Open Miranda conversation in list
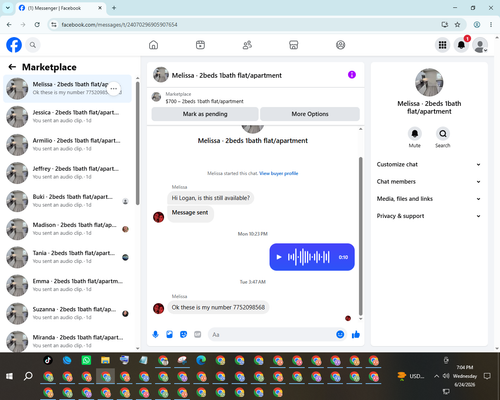This screenshot has width=500, height=400. [67, 341]
